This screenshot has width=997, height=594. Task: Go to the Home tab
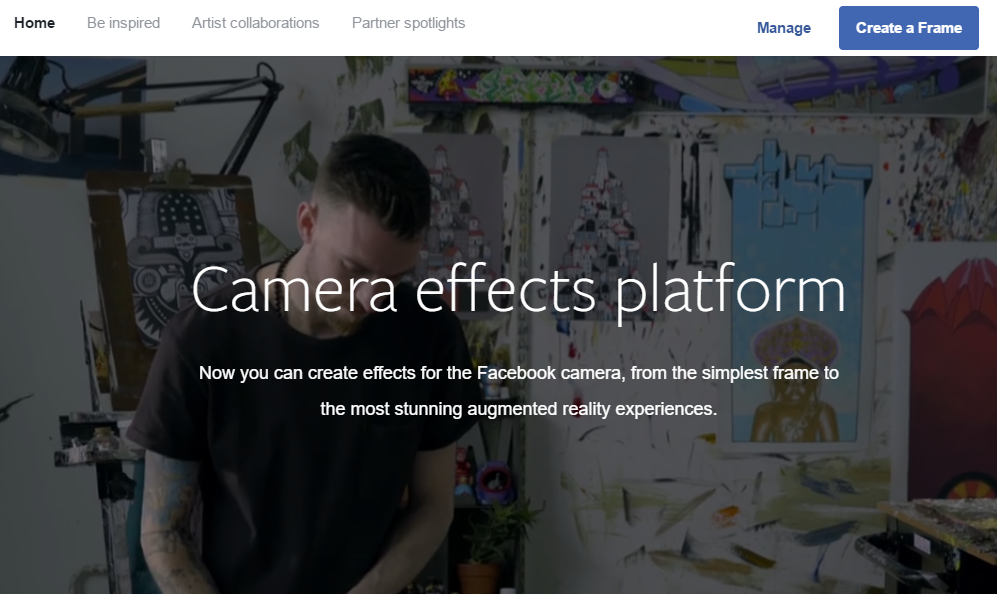[x=34, y=23]
